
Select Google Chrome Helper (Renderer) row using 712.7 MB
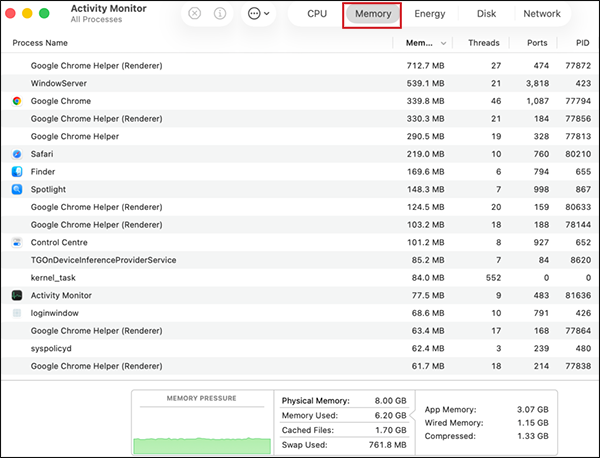300,65
